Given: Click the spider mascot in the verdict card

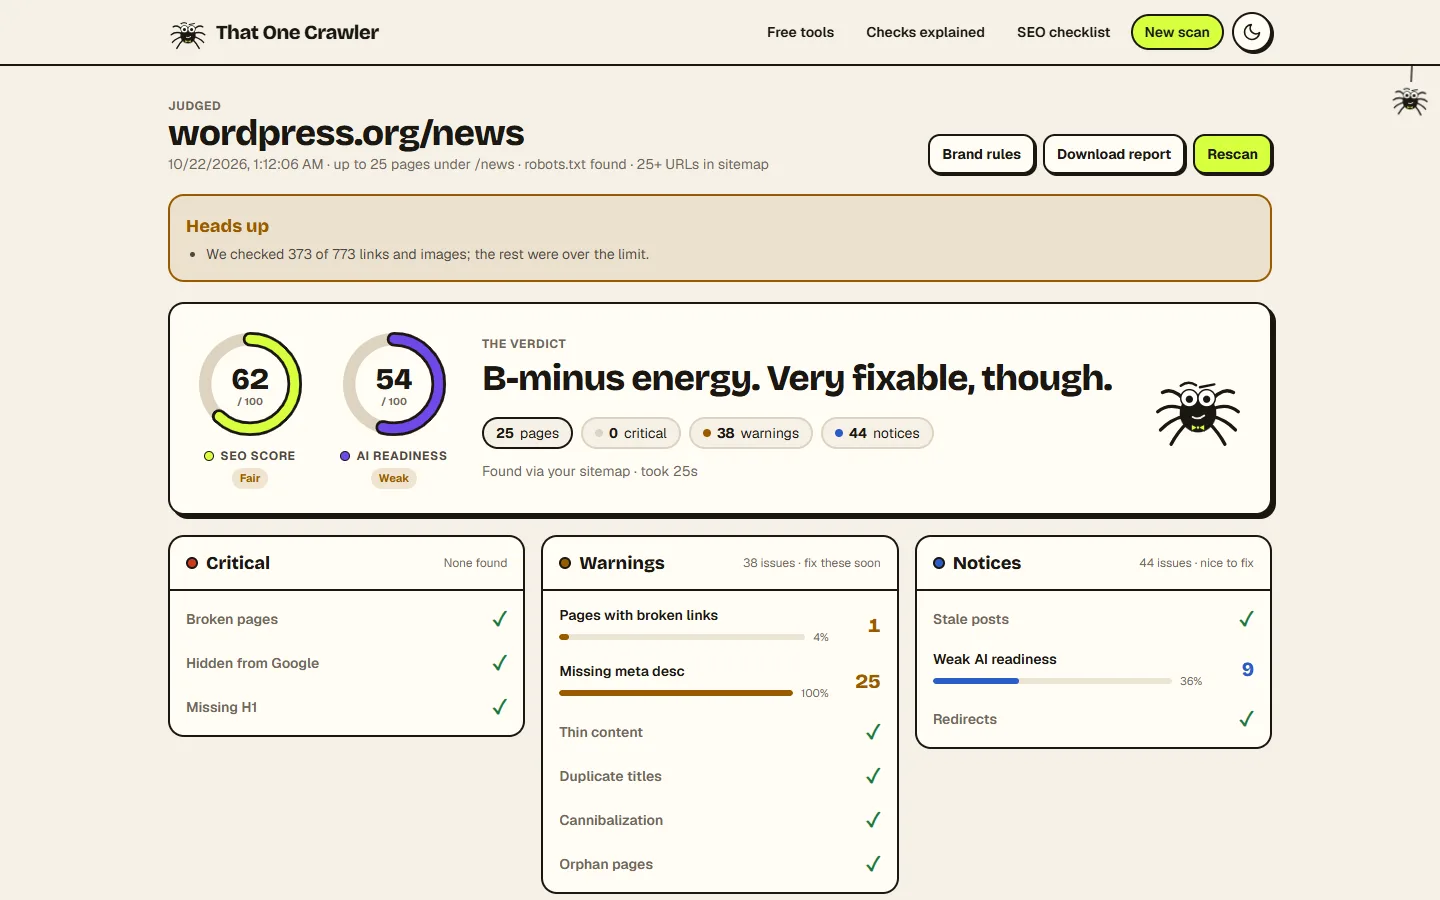Looking at the screenshot, I should tap(1198, 412).
